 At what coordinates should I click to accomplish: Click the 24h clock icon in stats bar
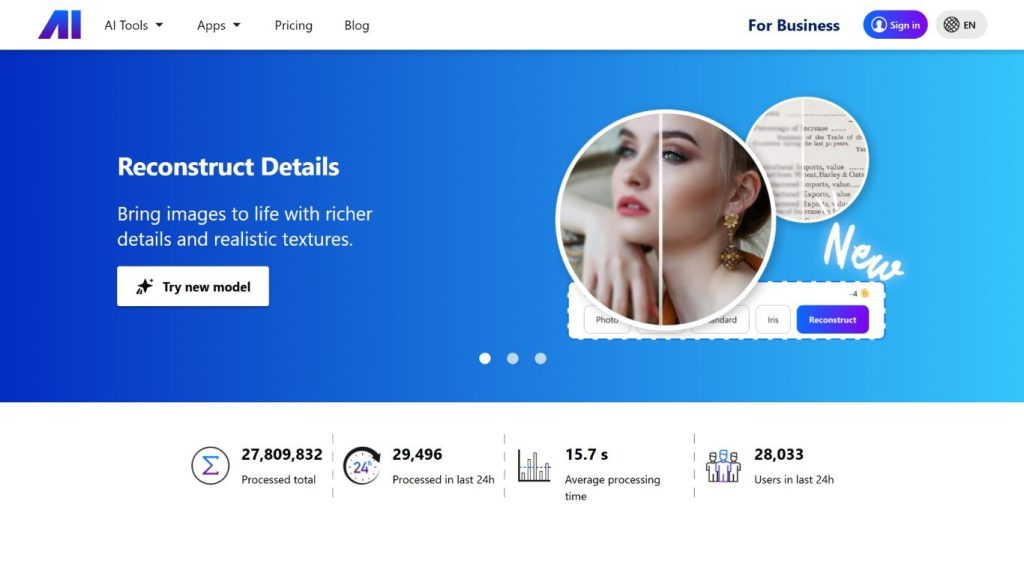360,465
